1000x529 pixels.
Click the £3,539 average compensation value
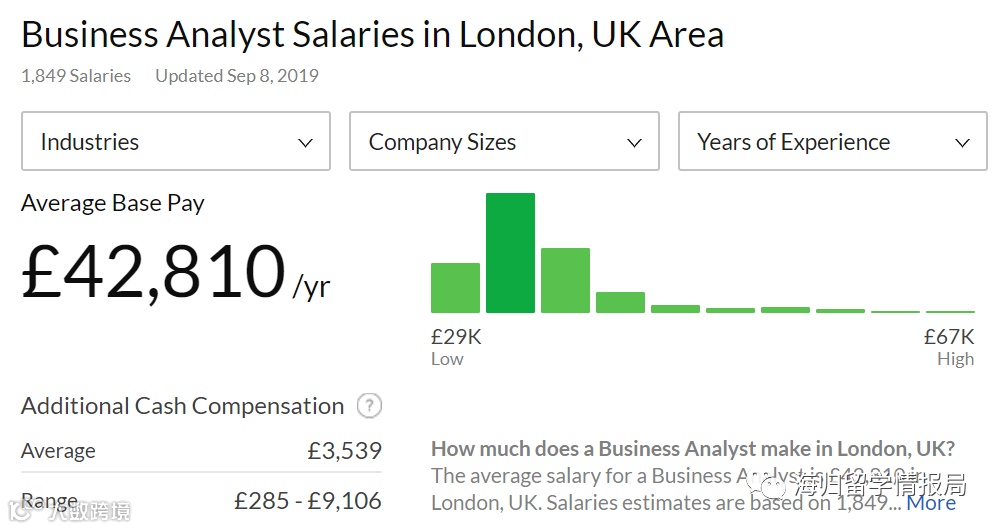344,451
